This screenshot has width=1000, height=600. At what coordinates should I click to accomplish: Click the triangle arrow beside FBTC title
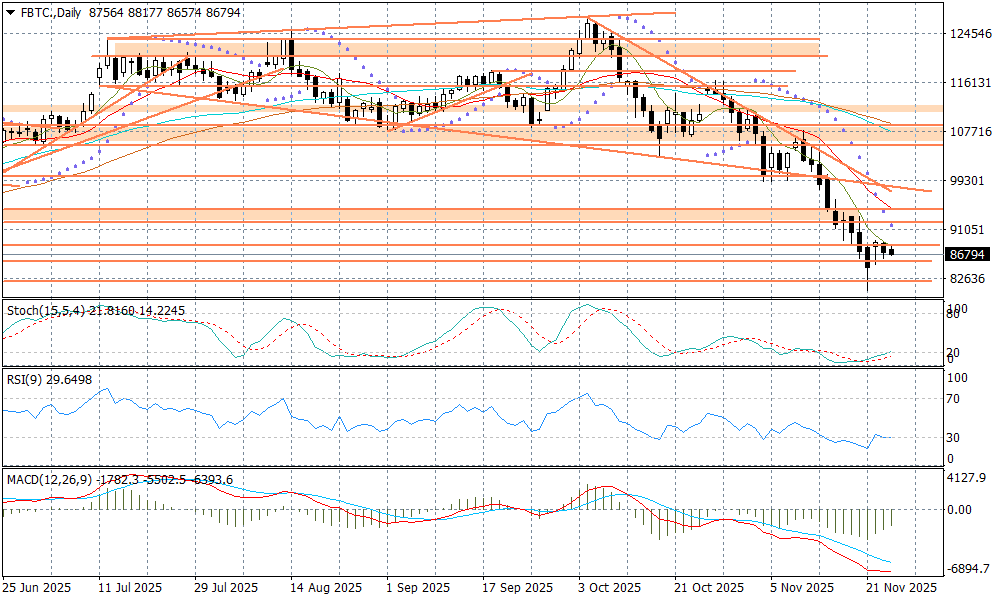pyautogui.click(x=9, y=10)
